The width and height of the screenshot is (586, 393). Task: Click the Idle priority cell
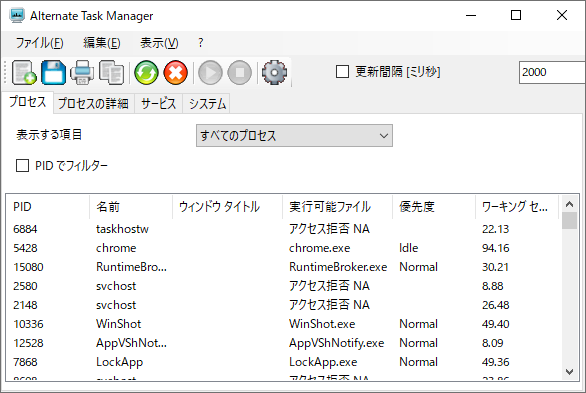(408, 248)
